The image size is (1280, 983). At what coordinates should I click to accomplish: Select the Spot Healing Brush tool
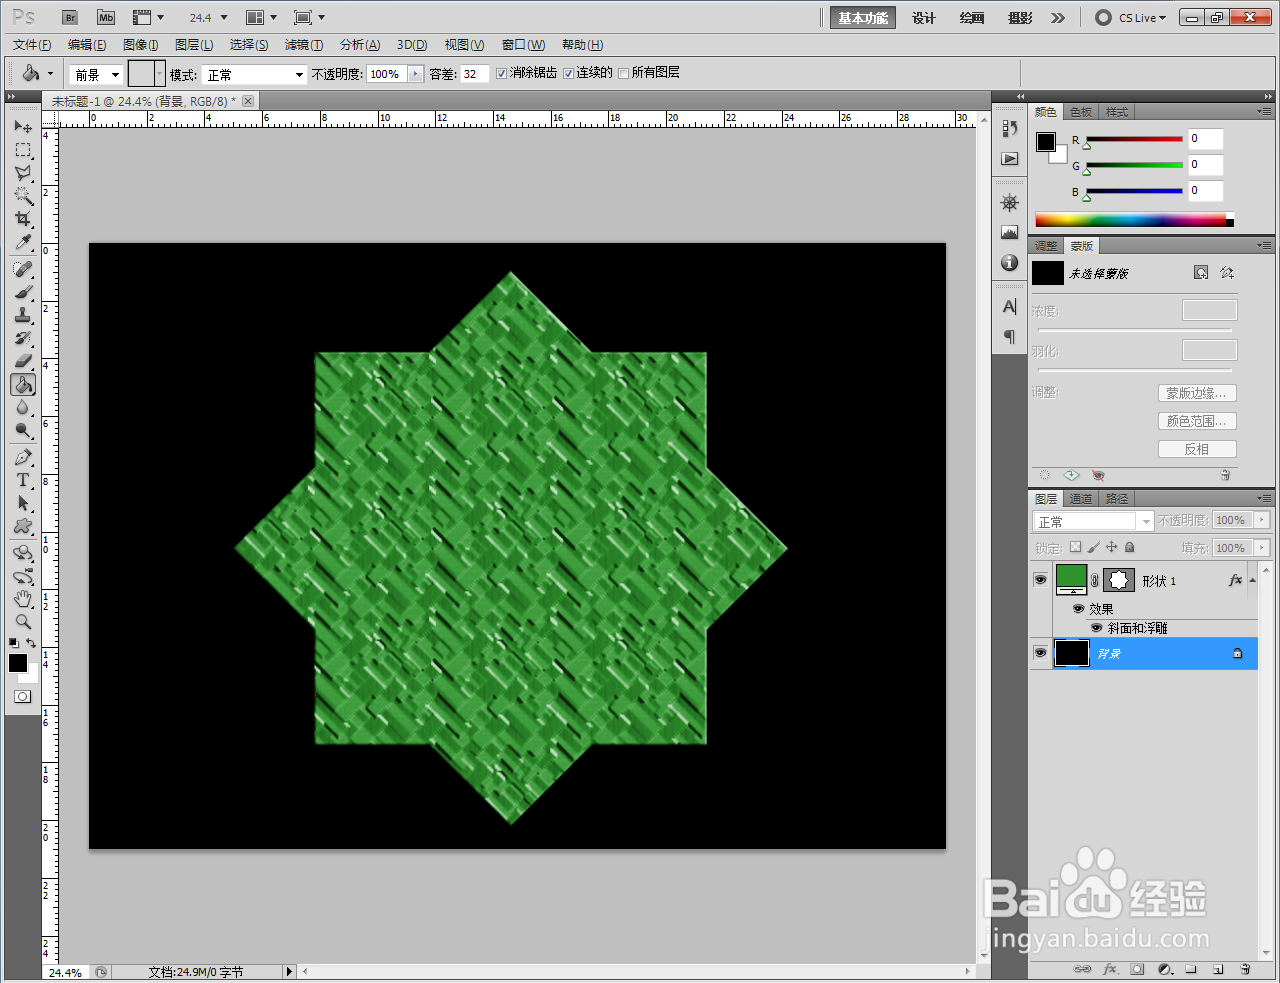[23, 269]
